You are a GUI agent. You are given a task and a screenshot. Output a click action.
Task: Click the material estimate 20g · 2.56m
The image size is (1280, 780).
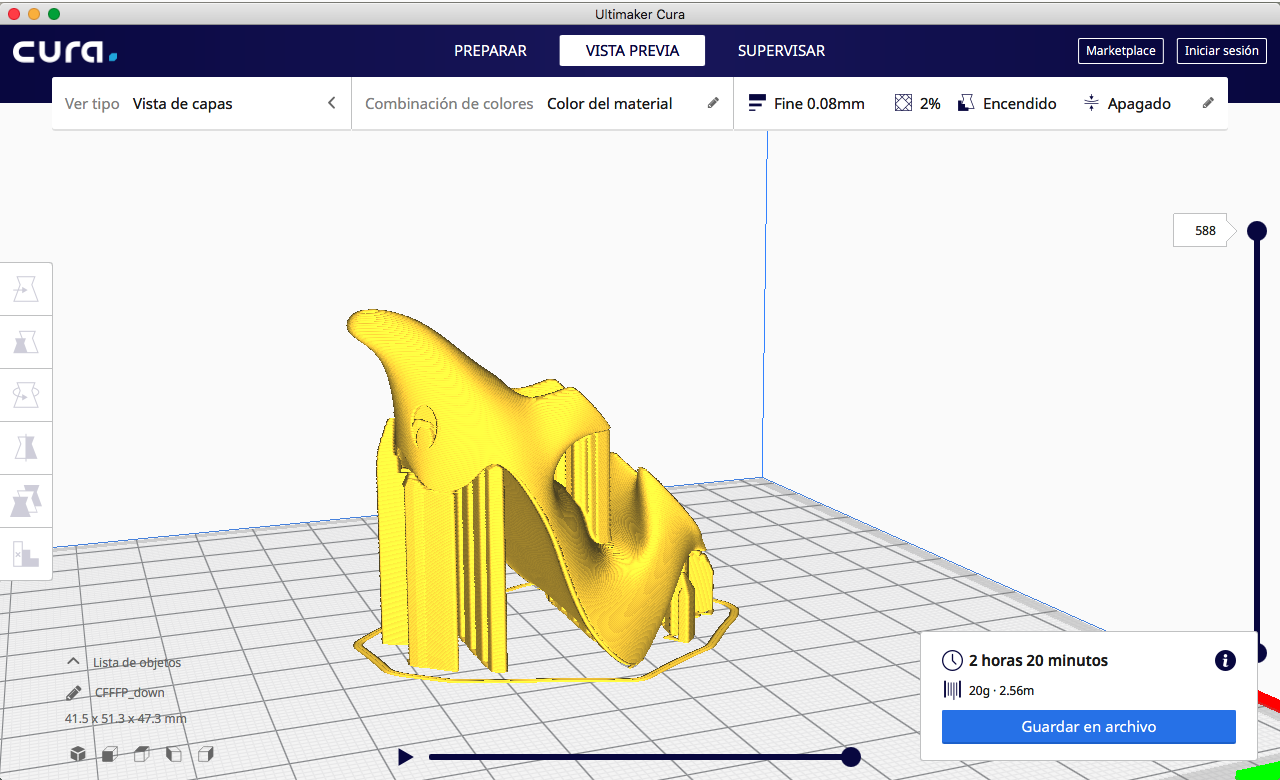(1001, 690)
